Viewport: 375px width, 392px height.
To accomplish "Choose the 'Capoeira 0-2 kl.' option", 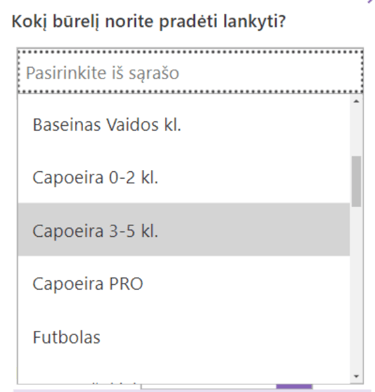I will (184, 177).
